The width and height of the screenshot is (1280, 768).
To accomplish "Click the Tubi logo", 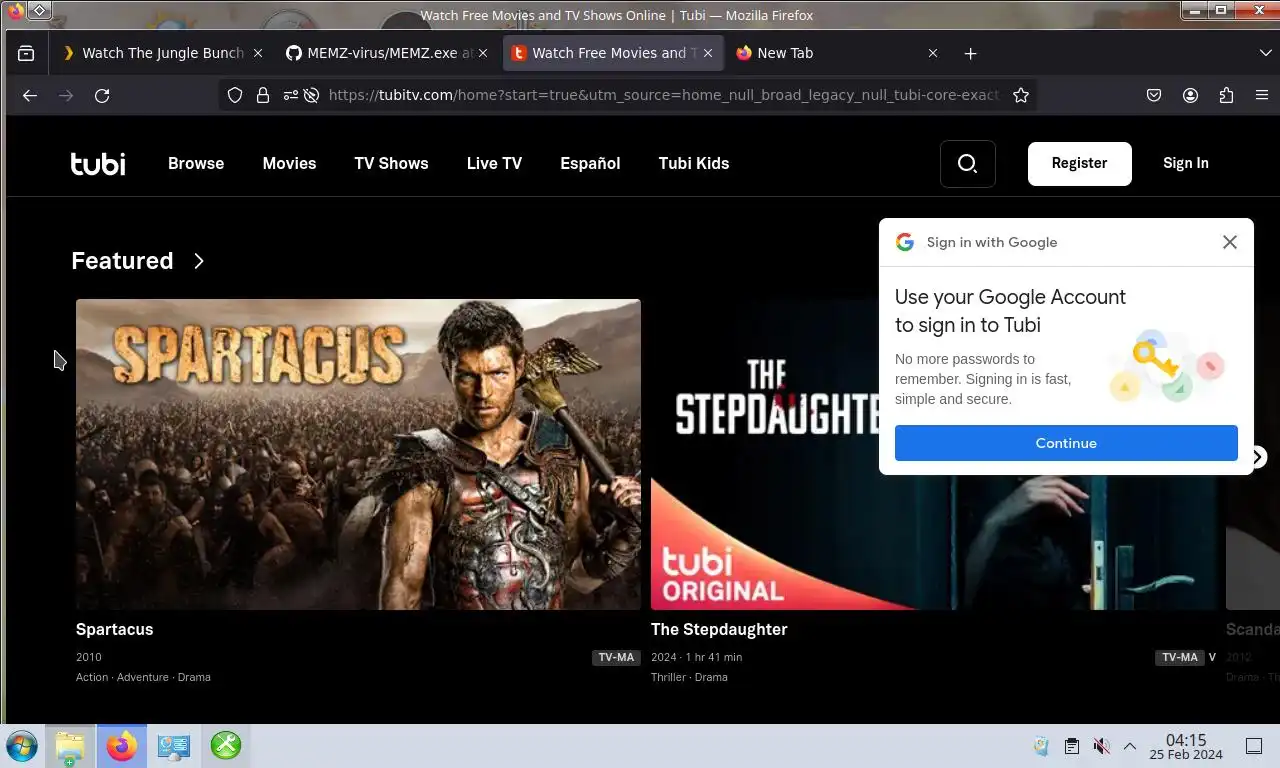I will (x=98, y=163).
